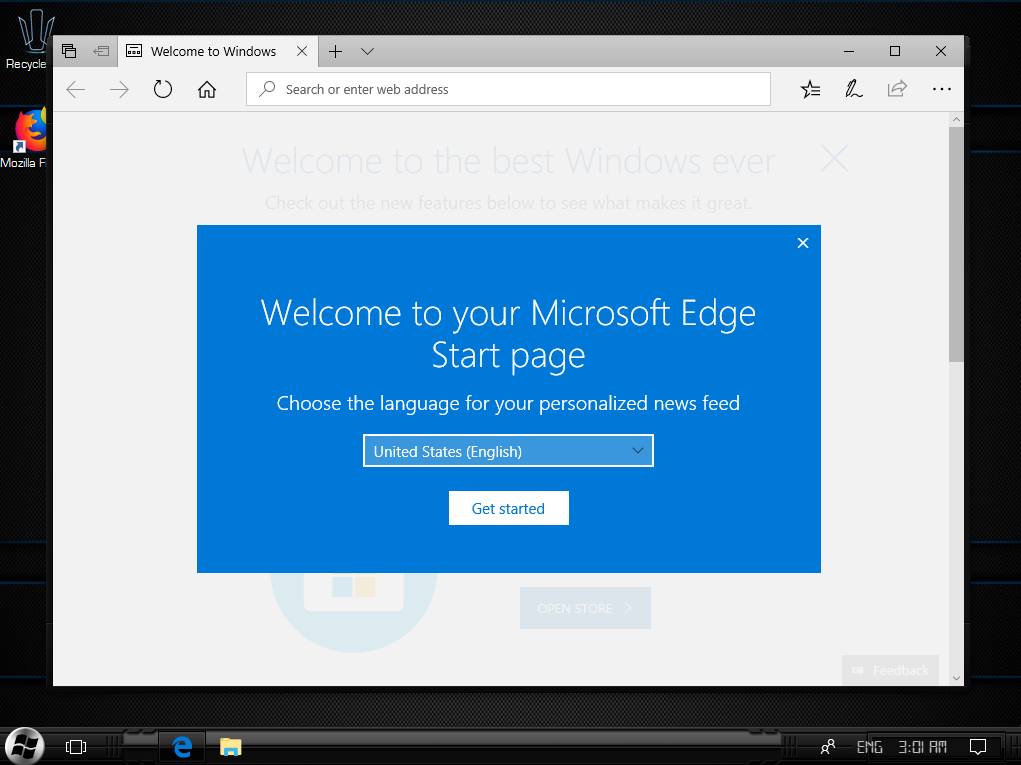
Task: Open File Explorer from taskbar
Action: (231, 747)
